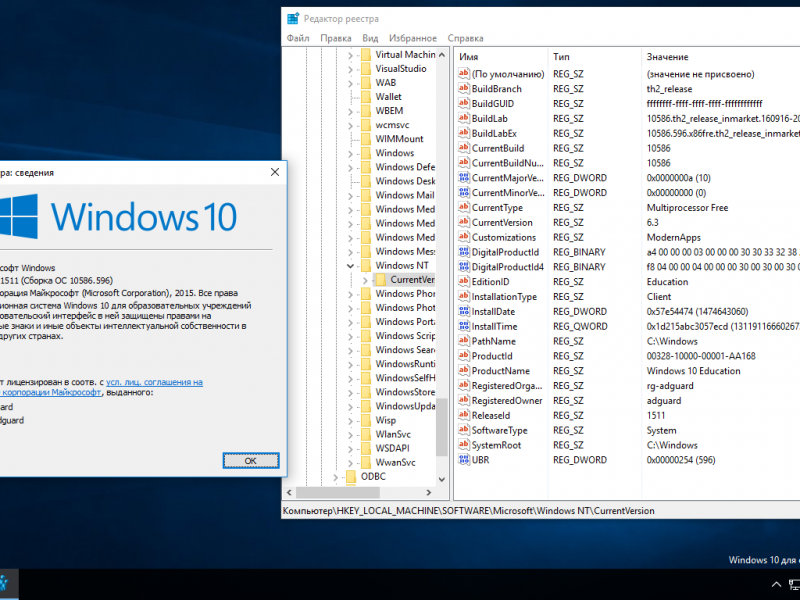The width and height of the screenshot is (800, 600).
Task: Click the string icon beside RegisteredOwner
Action: pos(464,401)
